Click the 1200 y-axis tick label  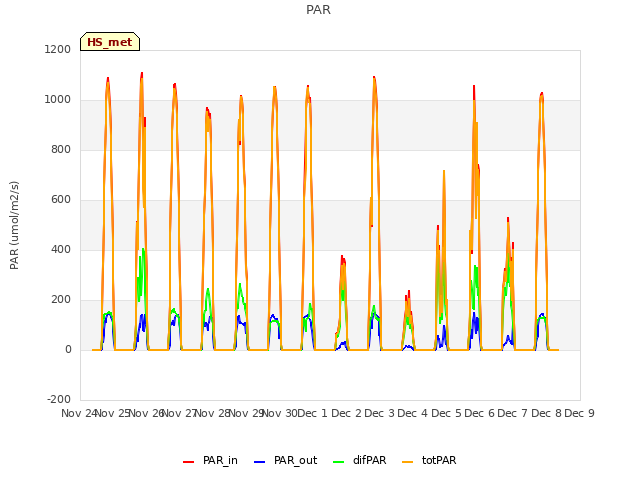58,49
